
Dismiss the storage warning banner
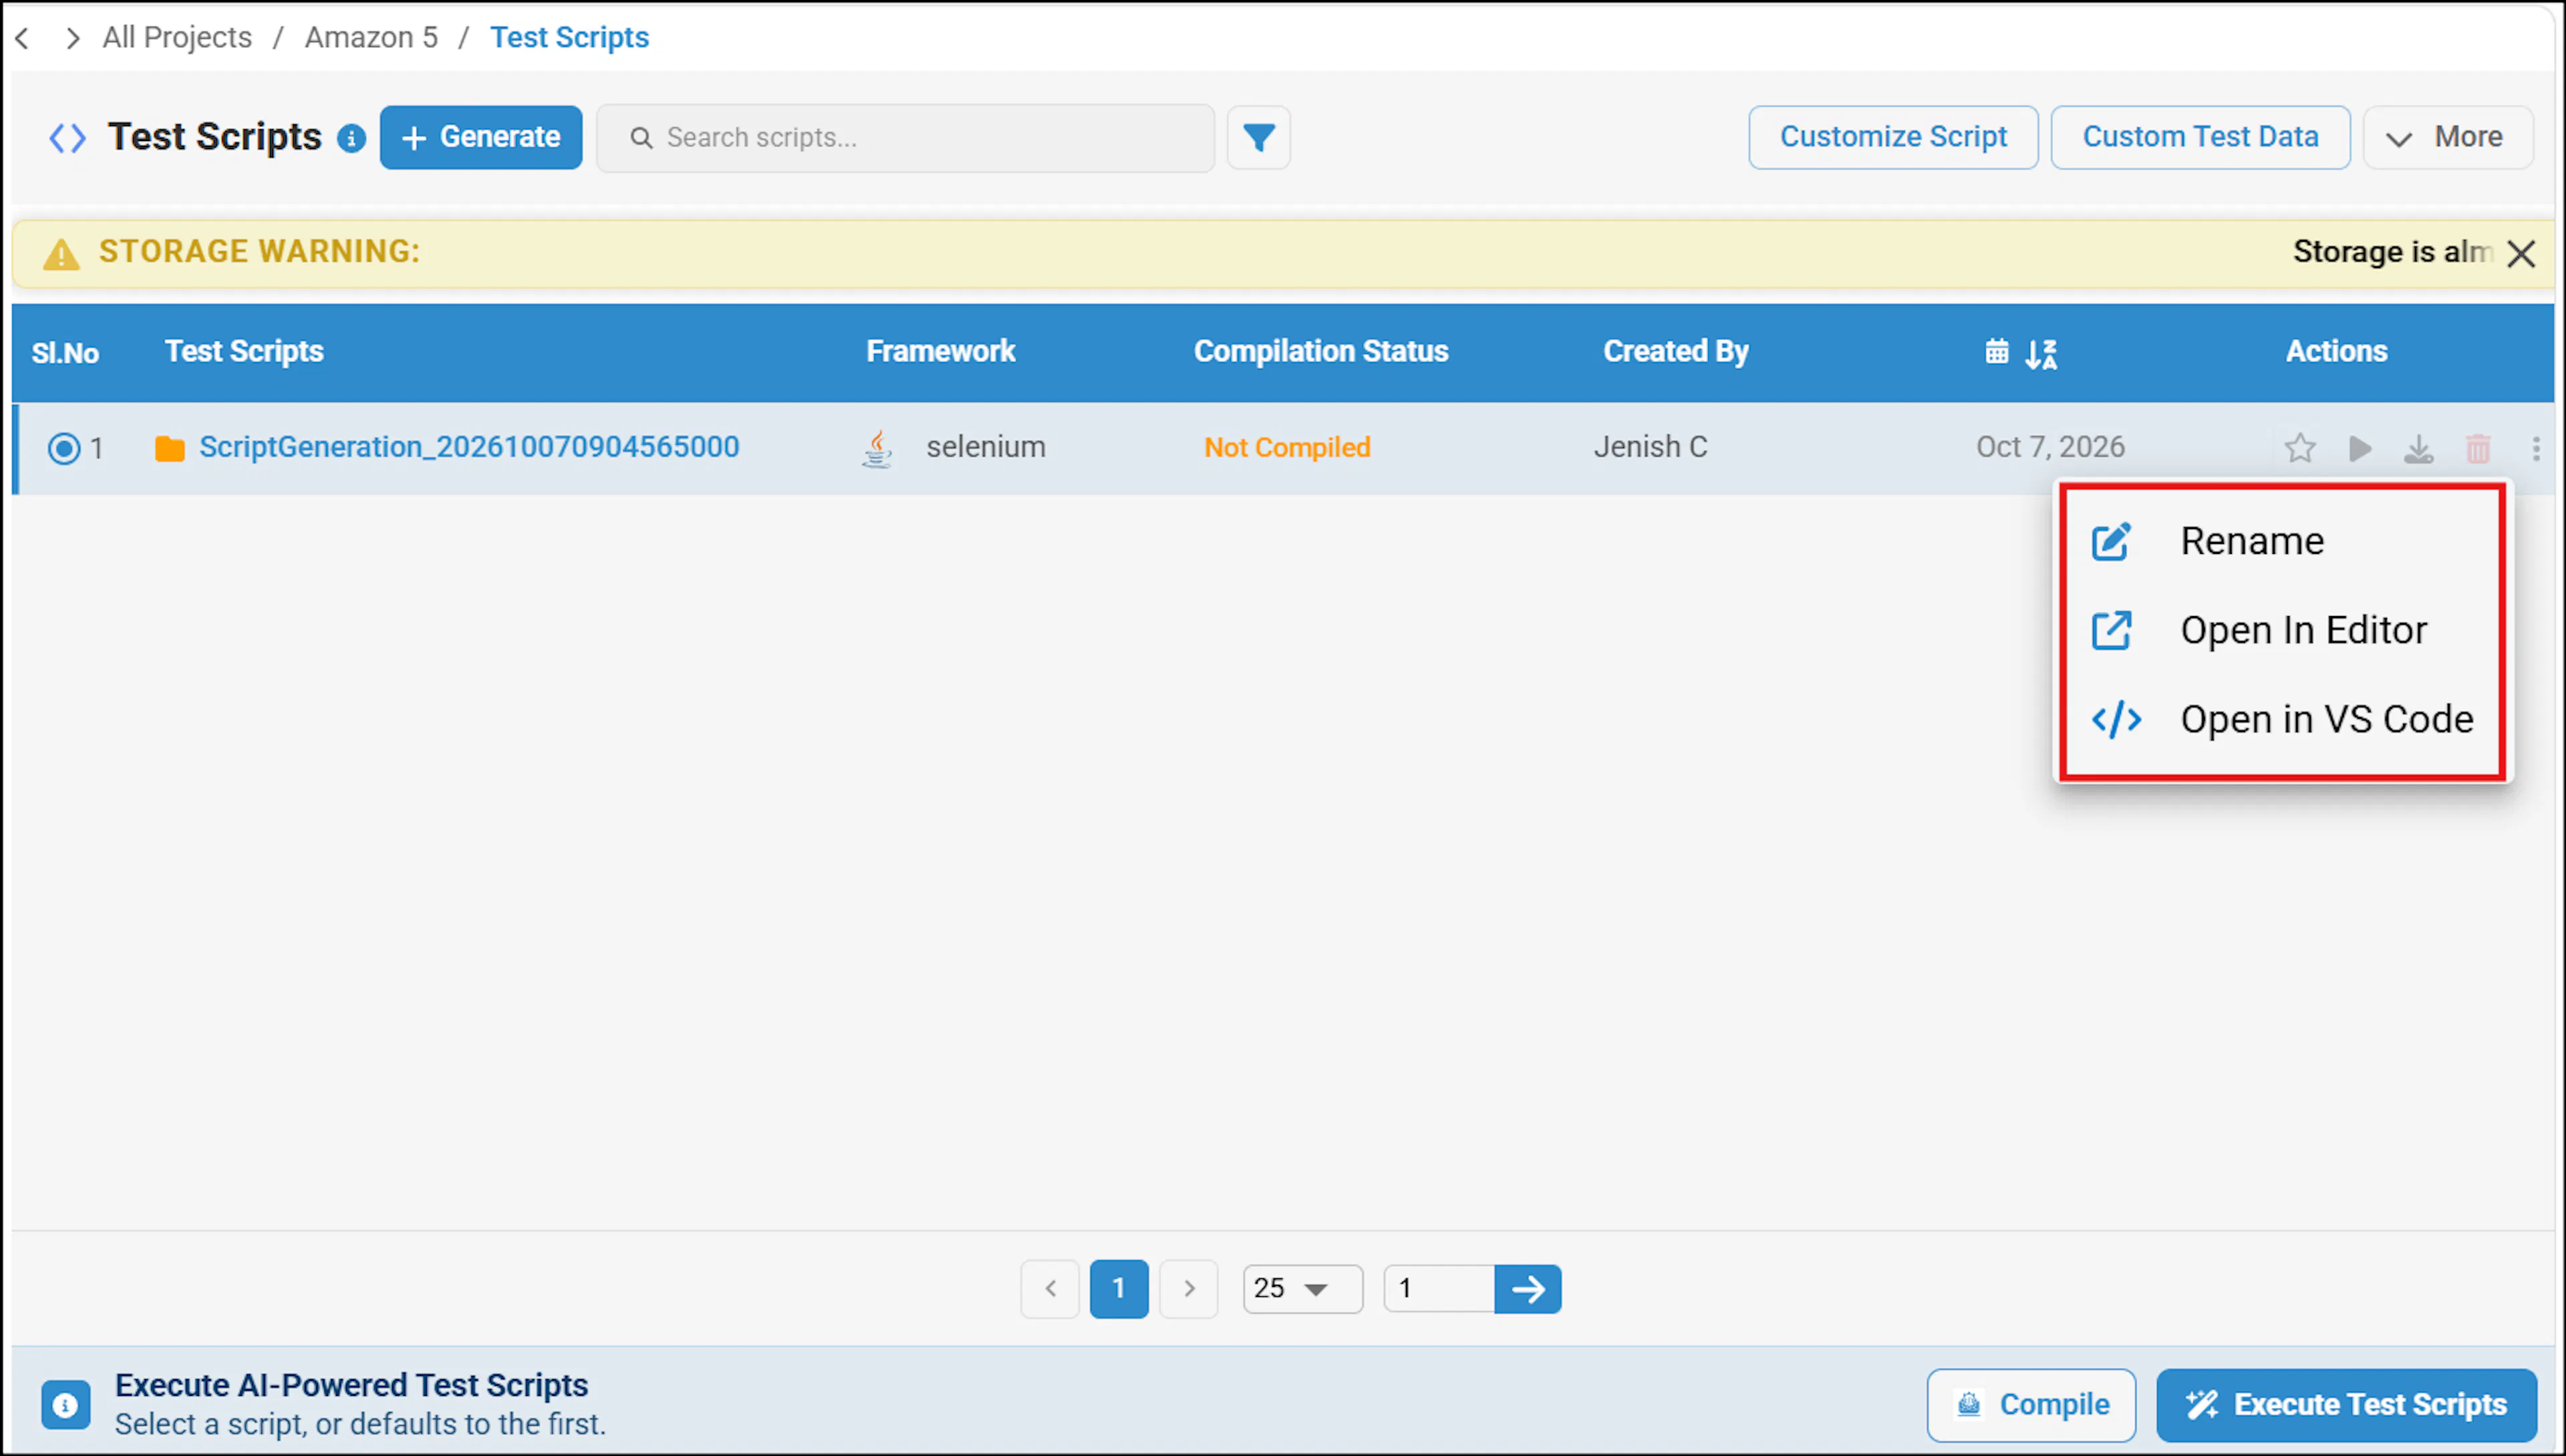pos(2520,254)
